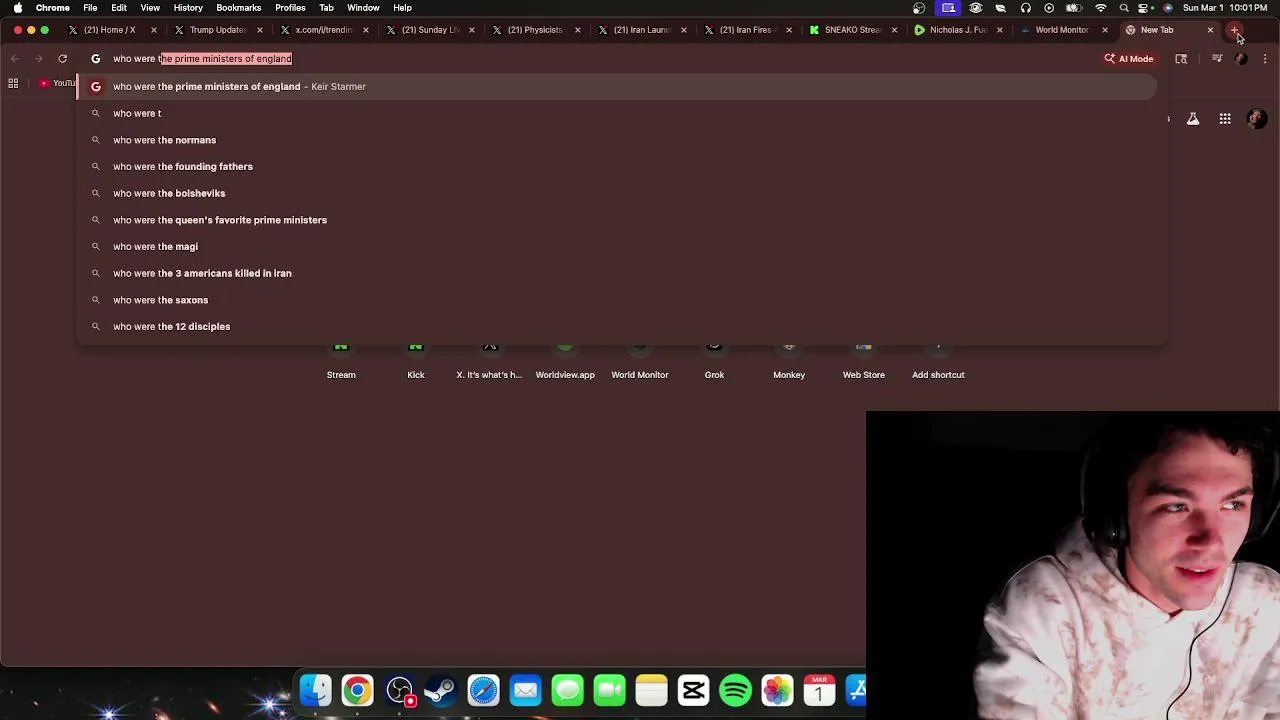Open Spotify from the dock
Image resolution: width=1280 pixels, height=720 pixels.
[735, 690]
